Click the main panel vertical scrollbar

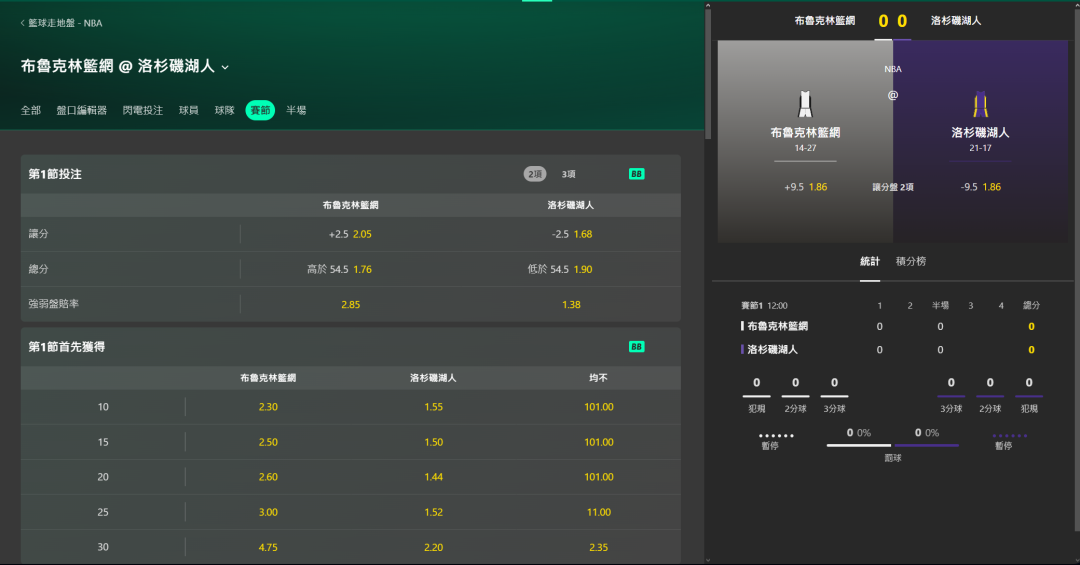(x=707, y=74)
